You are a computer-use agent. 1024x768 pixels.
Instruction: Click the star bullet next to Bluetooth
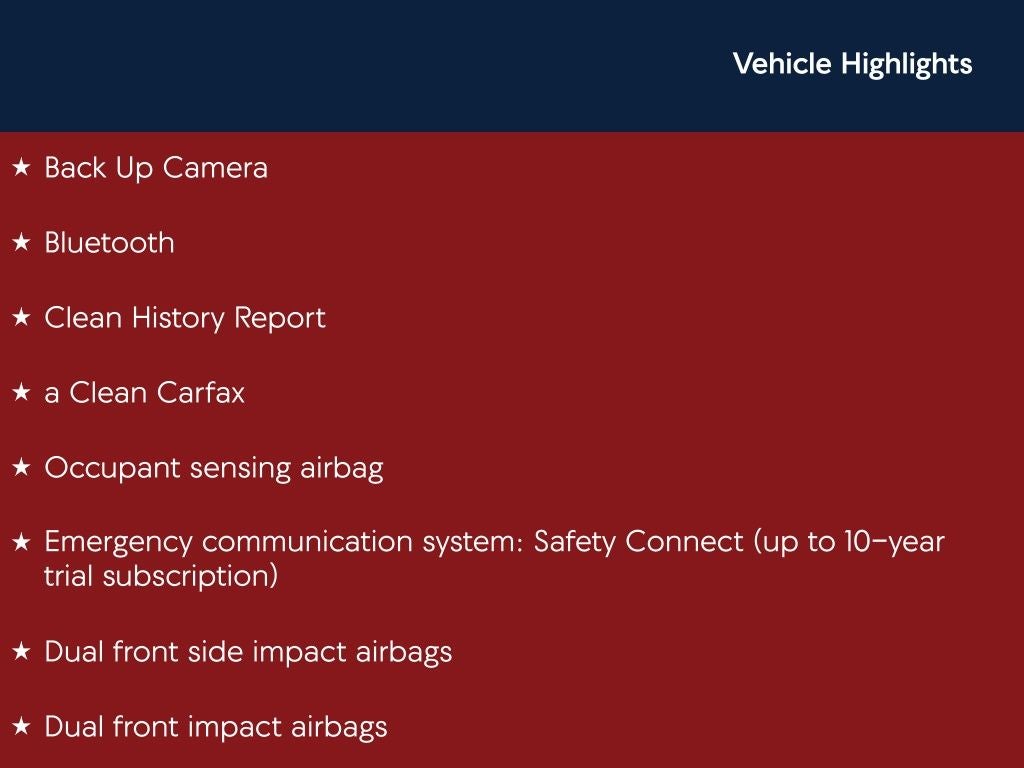tap(21, 243)
